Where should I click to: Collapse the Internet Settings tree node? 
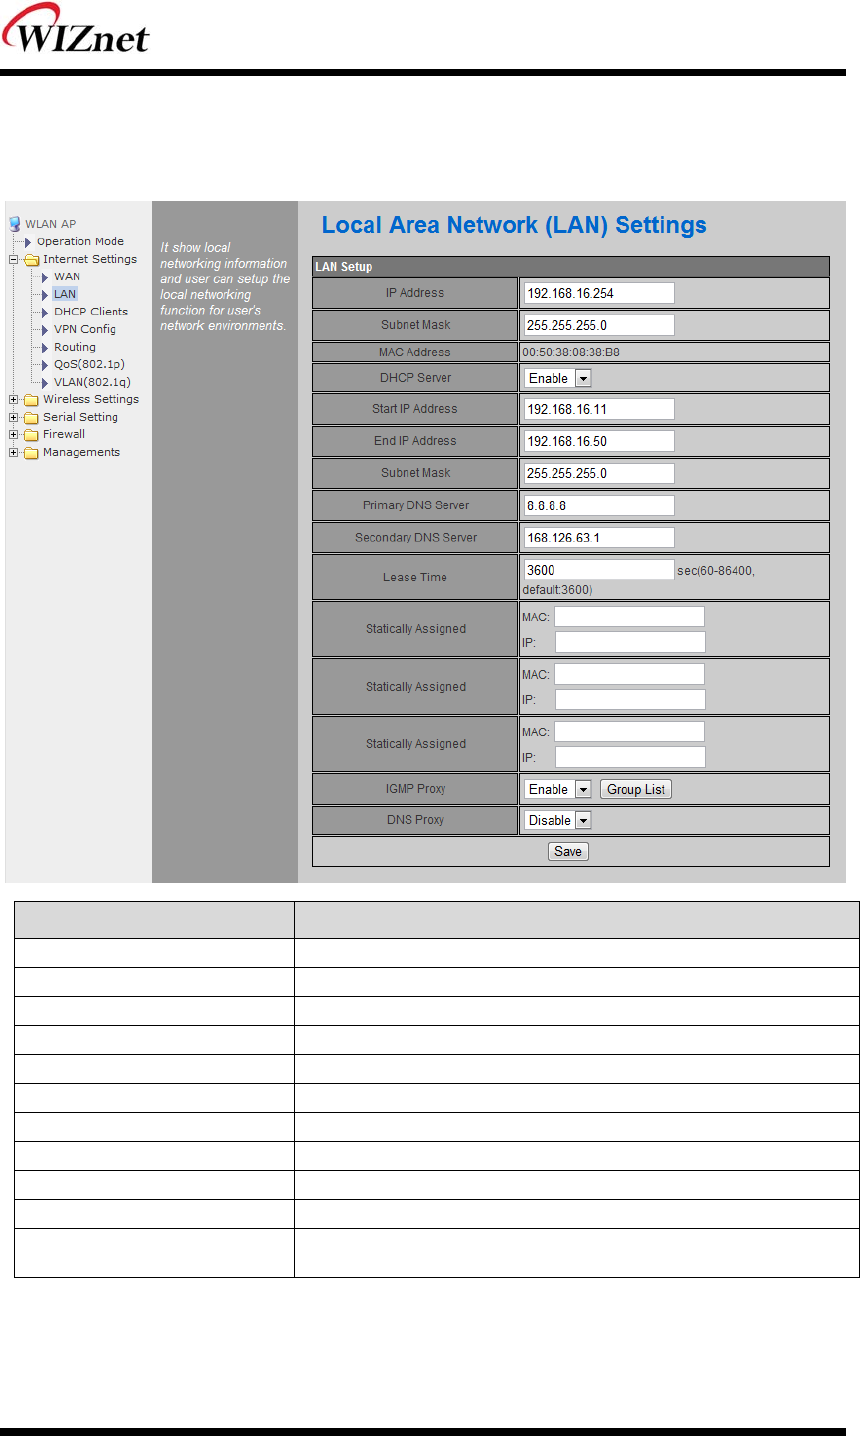coord(14,260)
